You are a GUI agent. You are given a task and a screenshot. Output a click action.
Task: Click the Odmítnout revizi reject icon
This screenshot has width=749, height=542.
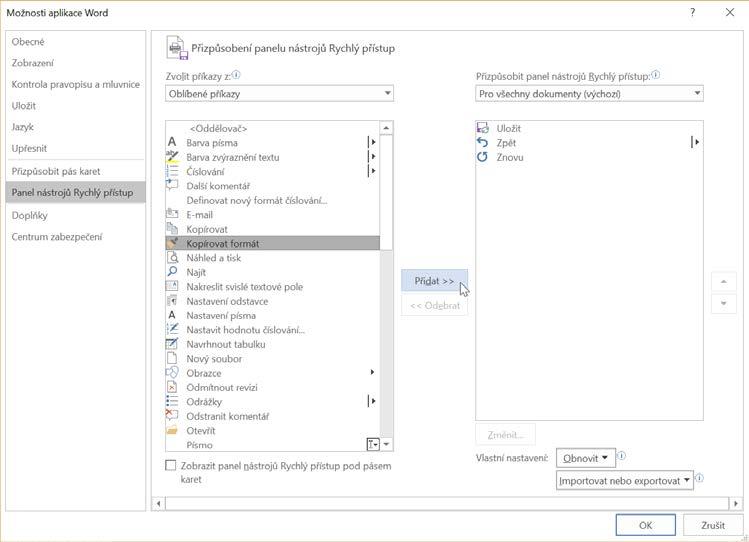[x=172, y=387]
